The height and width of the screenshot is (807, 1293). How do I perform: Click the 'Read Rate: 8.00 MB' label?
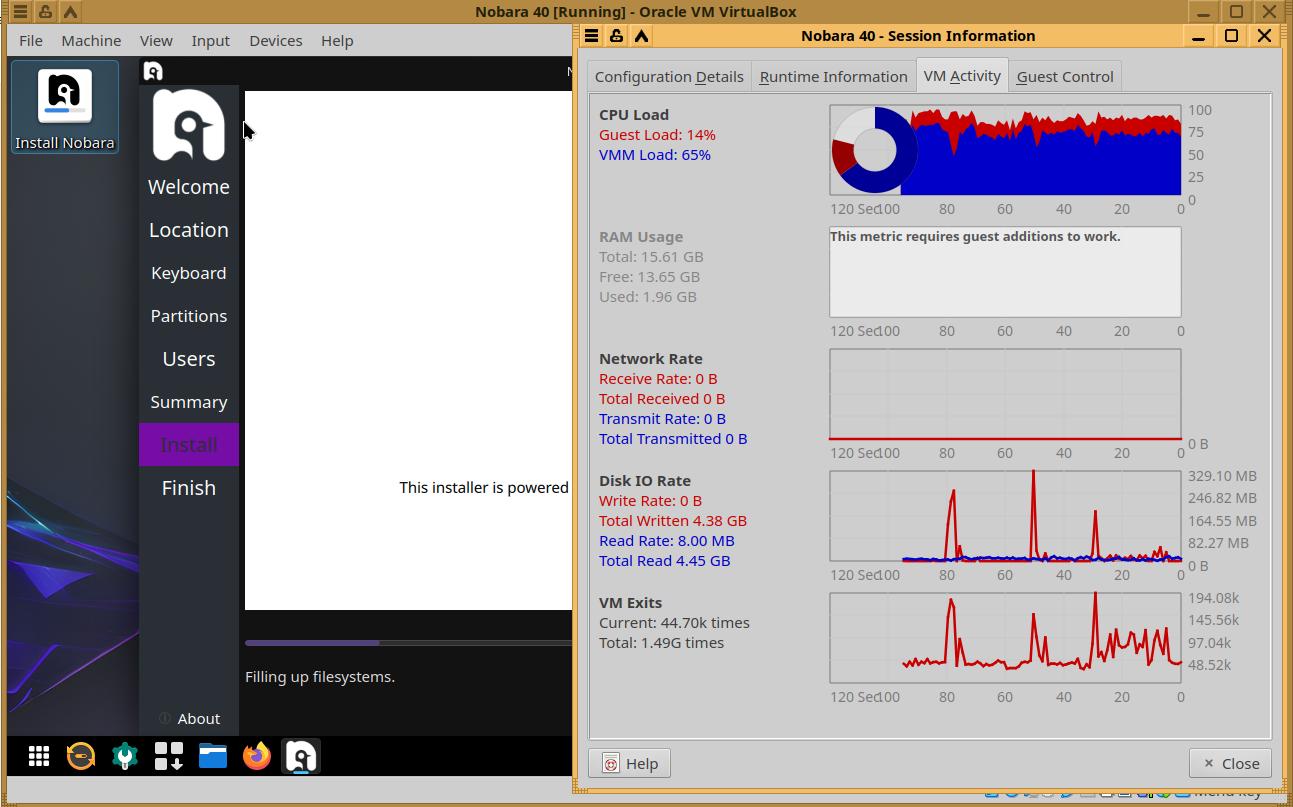[667, 541]
